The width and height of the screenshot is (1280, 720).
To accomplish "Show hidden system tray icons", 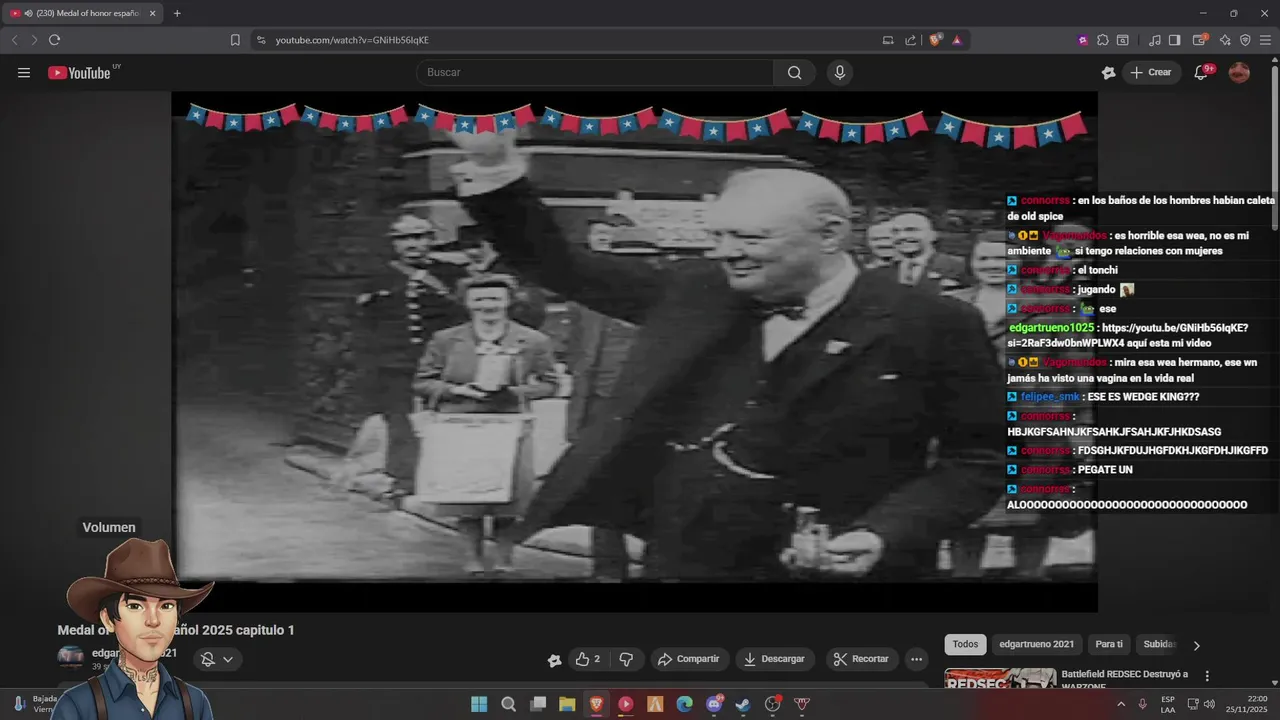I will click(1120, 704).
